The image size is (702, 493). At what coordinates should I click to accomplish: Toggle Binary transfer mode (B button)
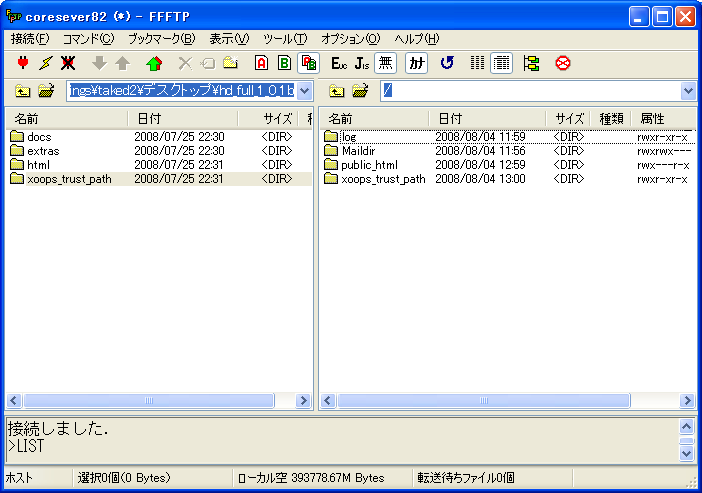[x=285, y=63]
